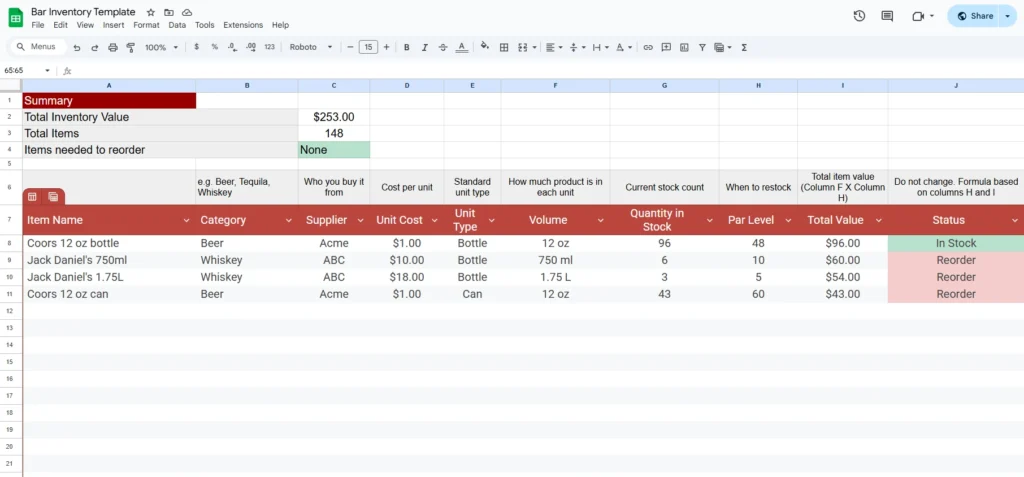
Task: Star the Bar Inventory Template document
Action: coord(151,12)
